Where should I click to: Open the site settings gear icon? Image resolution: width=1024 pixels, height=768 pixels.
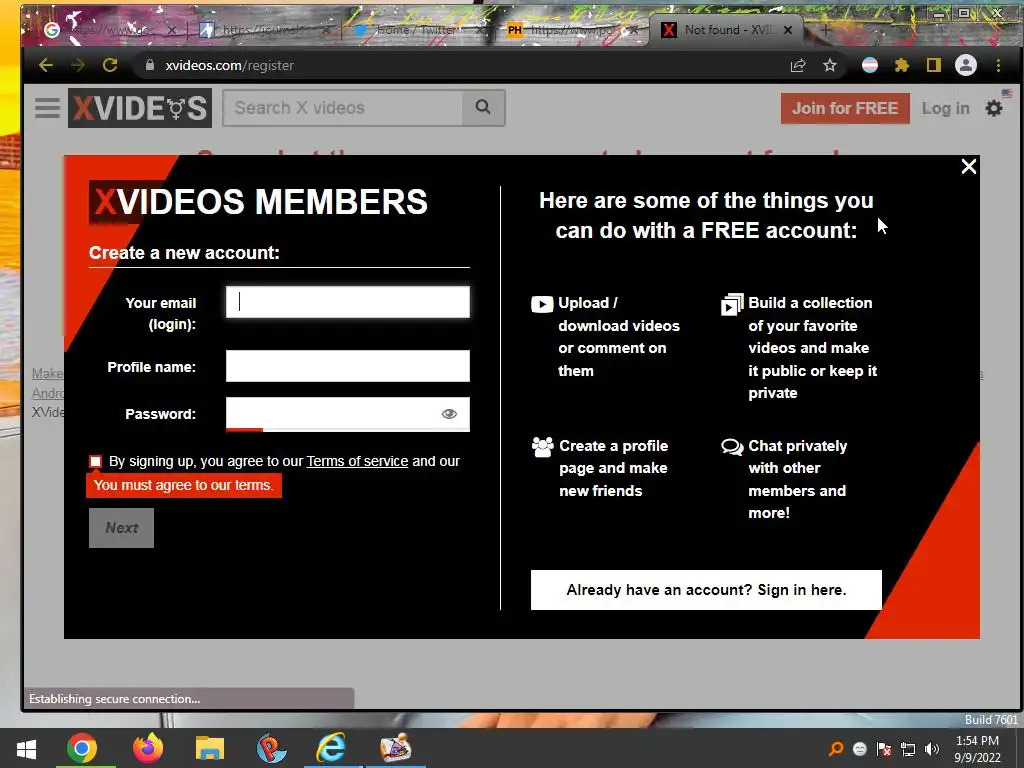994,108
